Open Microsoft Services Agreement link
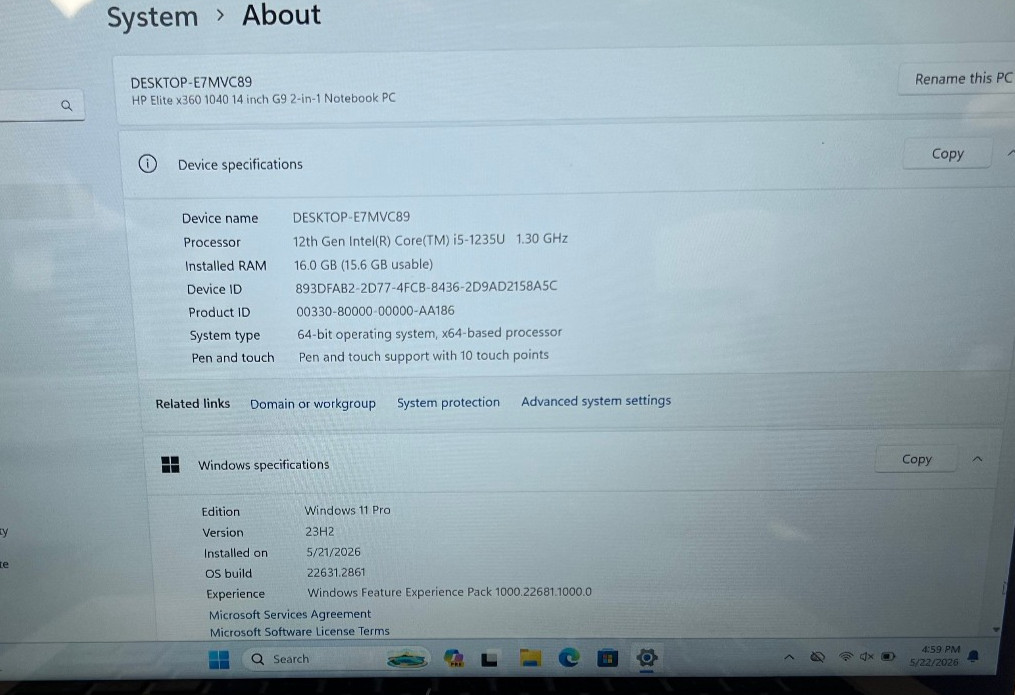The height and width of the screenshot is (695, 1015). (x=289, y=614)
